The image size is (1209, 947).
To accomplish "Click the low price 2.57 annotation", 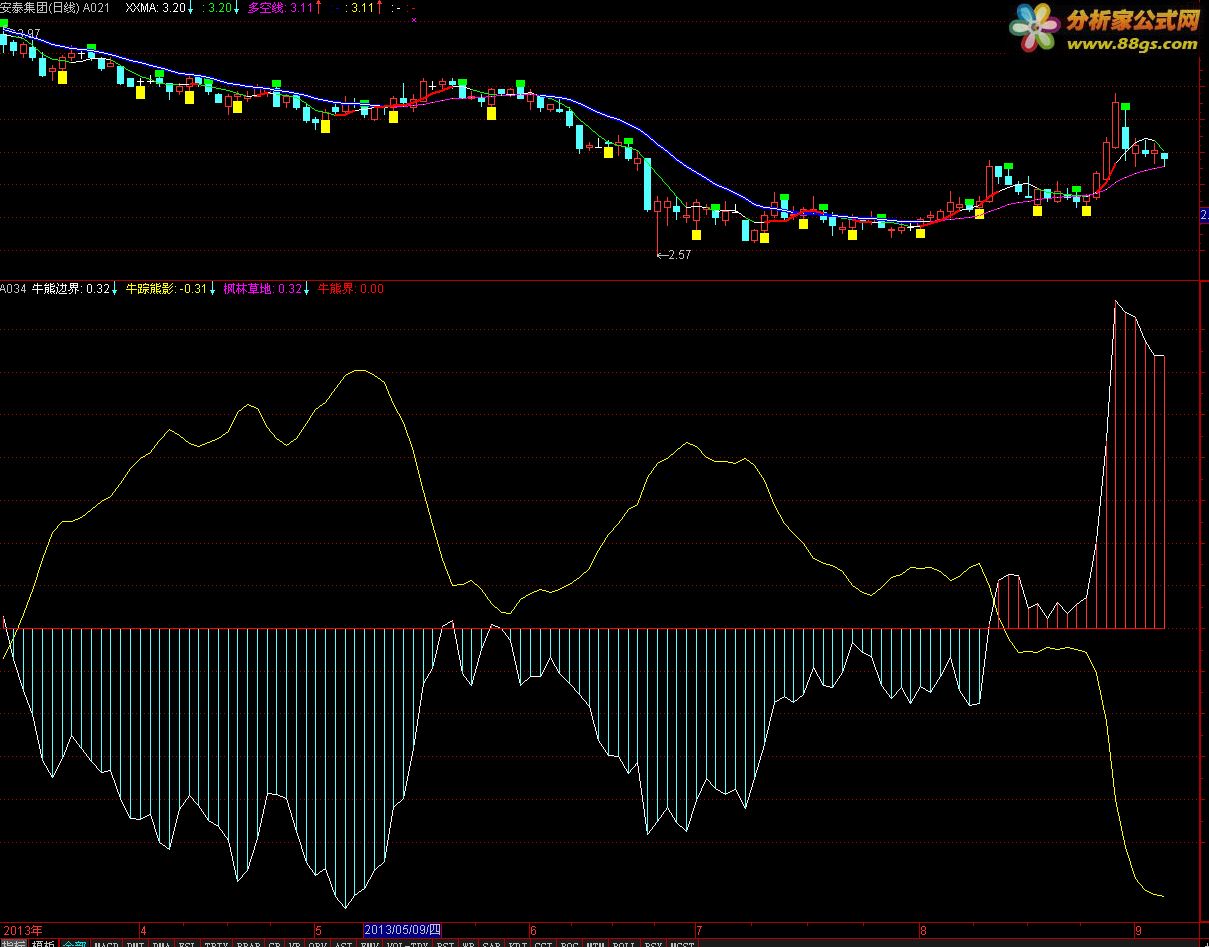I will (673, 255).
